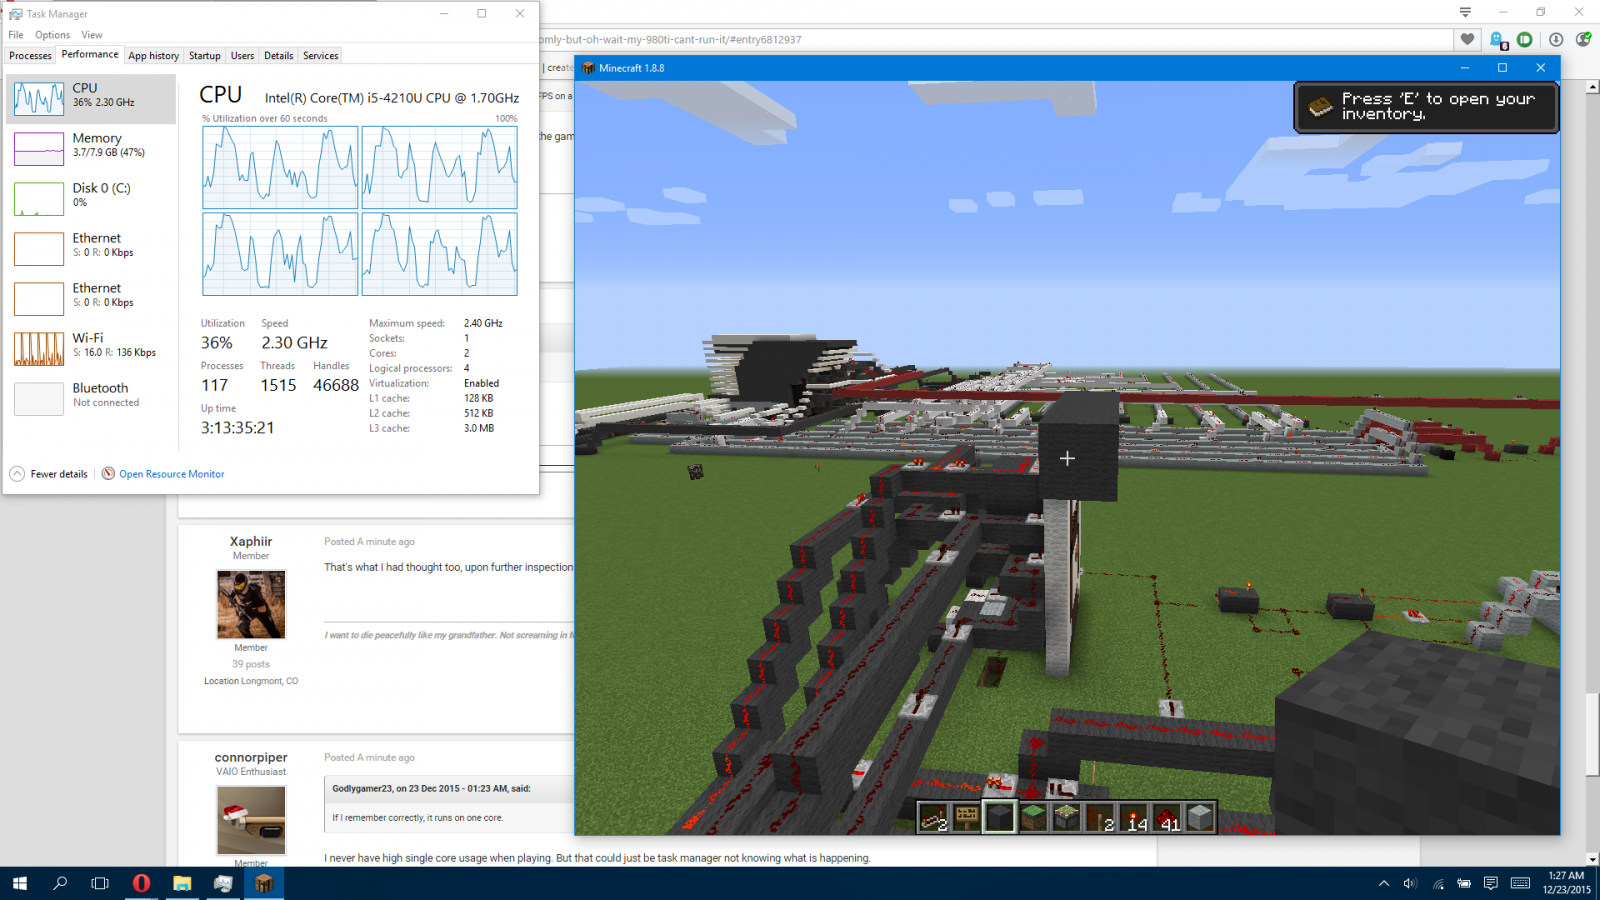The width and height of the screenshot is (1600, 900).
Task: Open File Explorer from taskbar
Action: coord(182,883)
